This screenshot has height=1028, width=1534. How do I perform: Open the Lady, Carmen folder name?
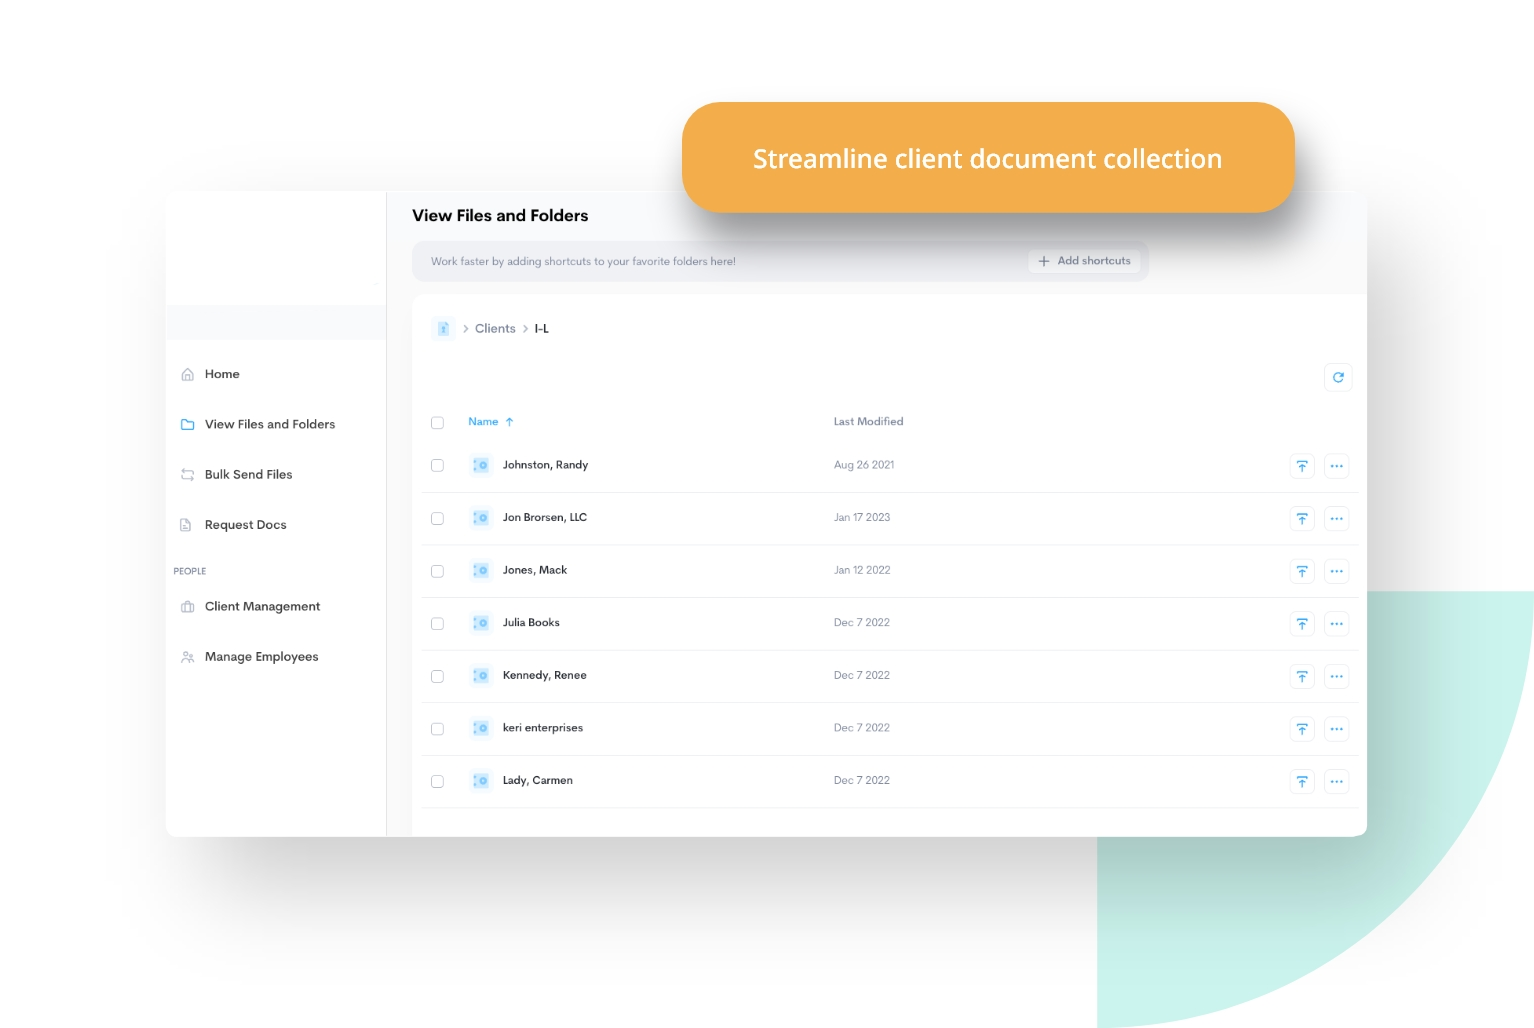point(537,780)
